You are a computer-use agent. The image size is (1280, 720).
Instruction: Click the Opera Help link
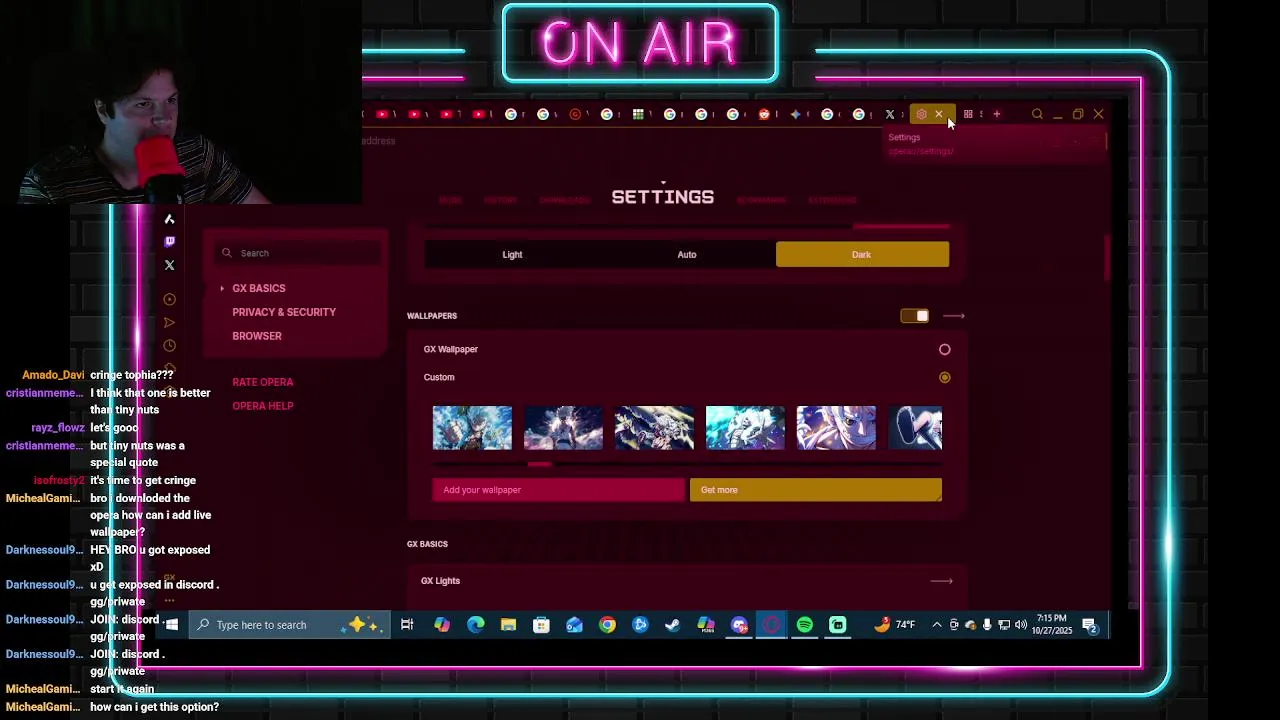pos(263,406)
